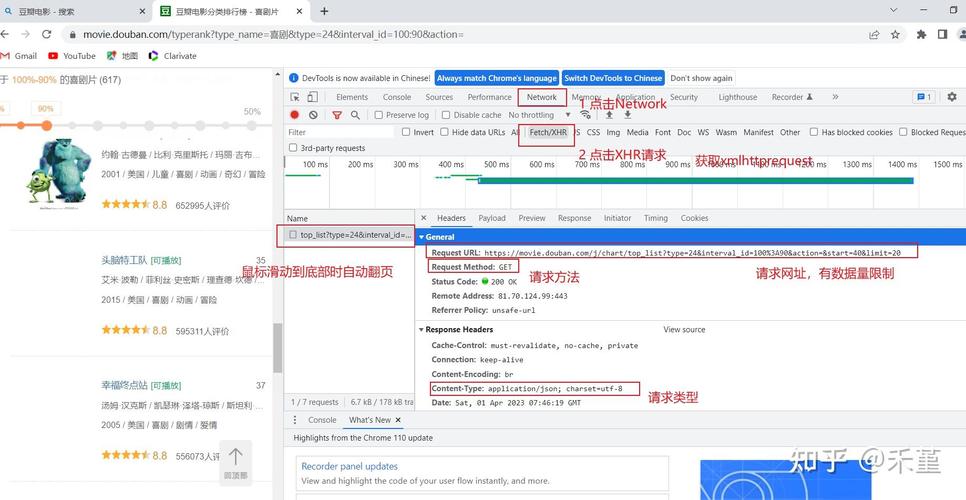Image resolution: width=966 pixels, height=500 pixels.
Task: Filter requests by CSS type
Action: tap(593, 132)
